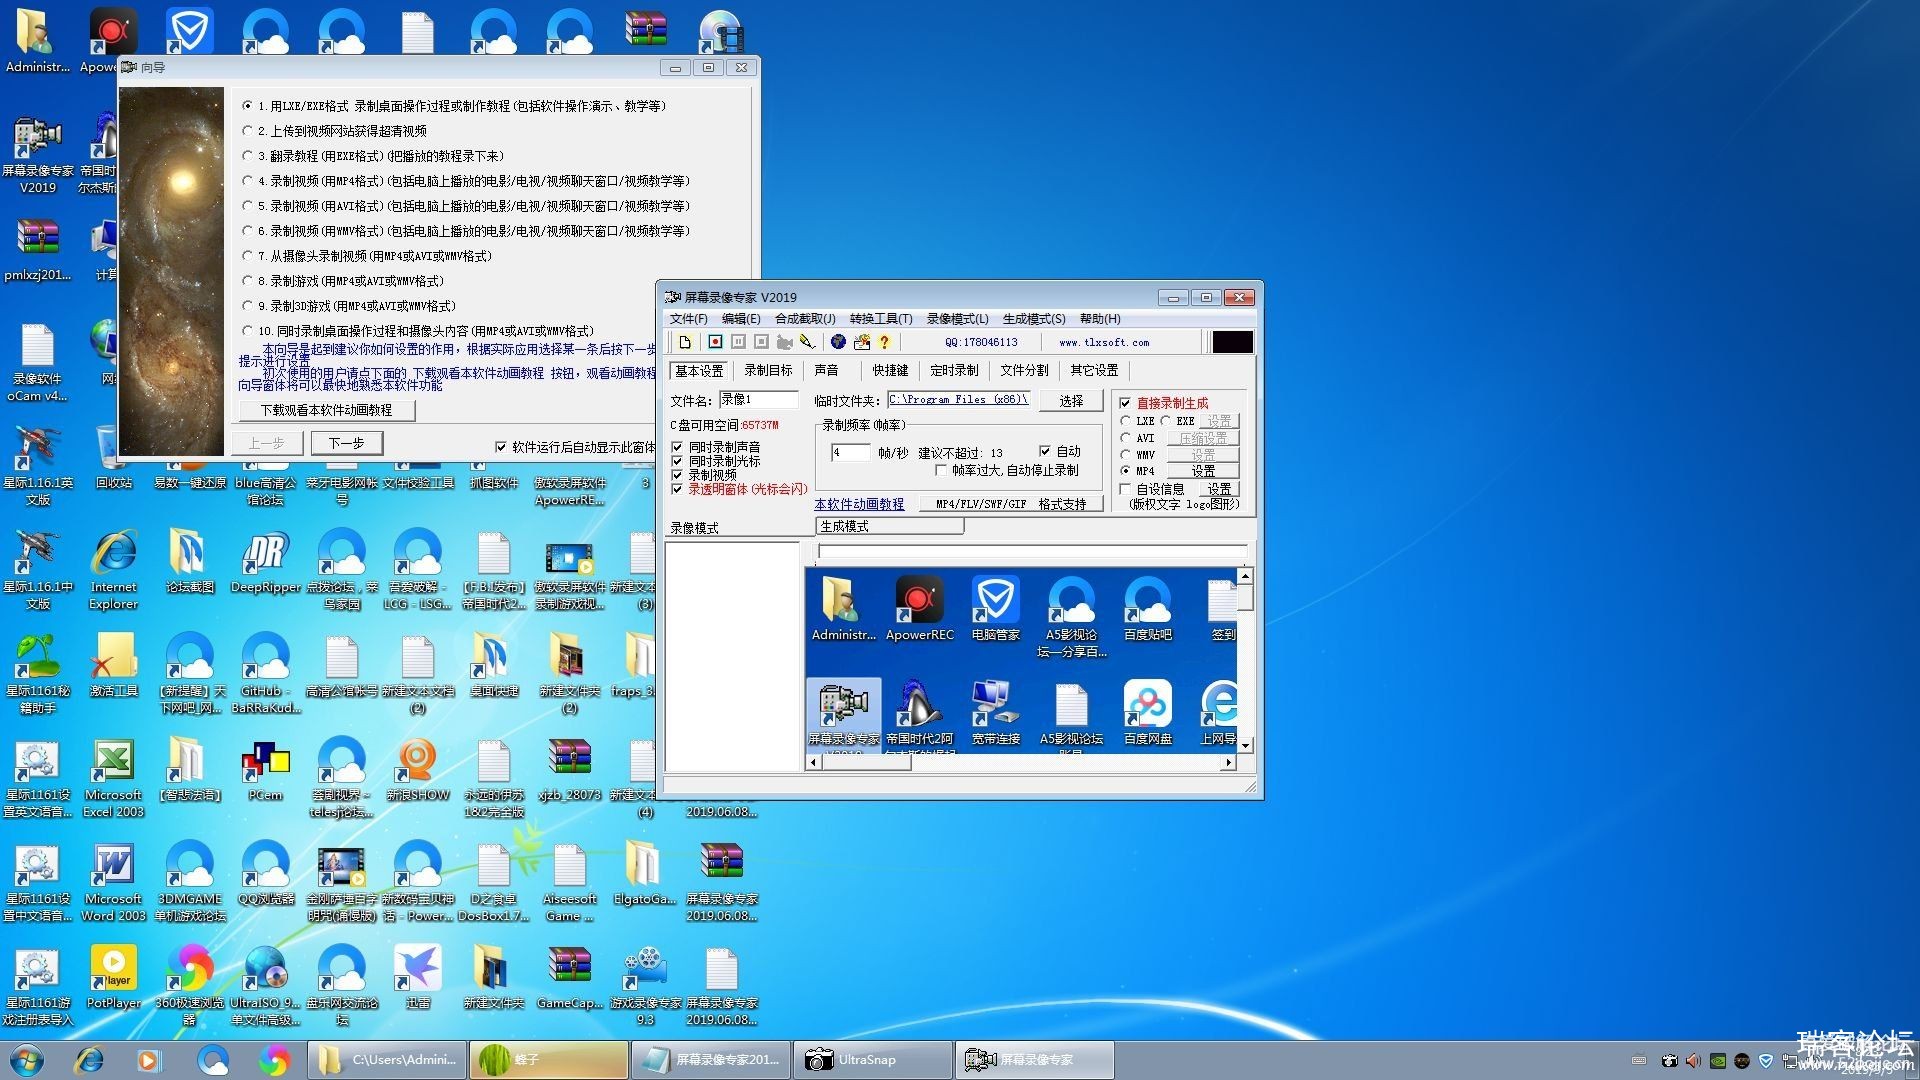This screenshot has width=1920, height=1080.
Task: Enable 帧率过大,自动停止录制 checkbox
Action: tap(941, 470)
